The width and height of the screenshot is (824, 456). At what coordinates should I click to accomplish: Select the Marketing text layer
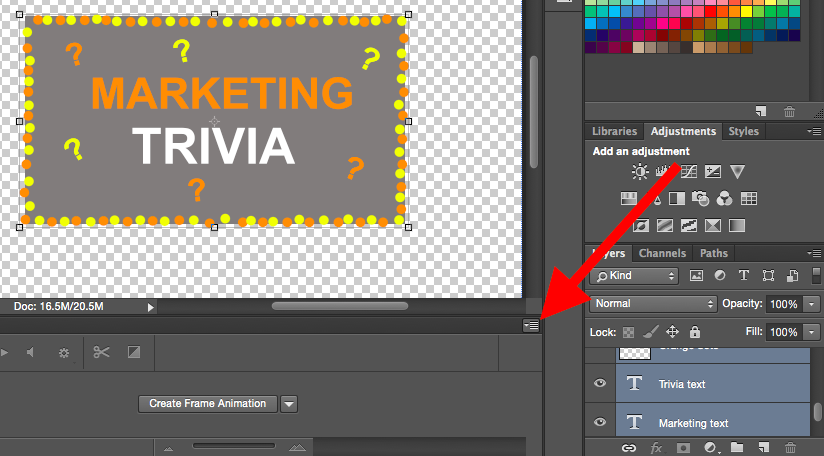[713, 422]
